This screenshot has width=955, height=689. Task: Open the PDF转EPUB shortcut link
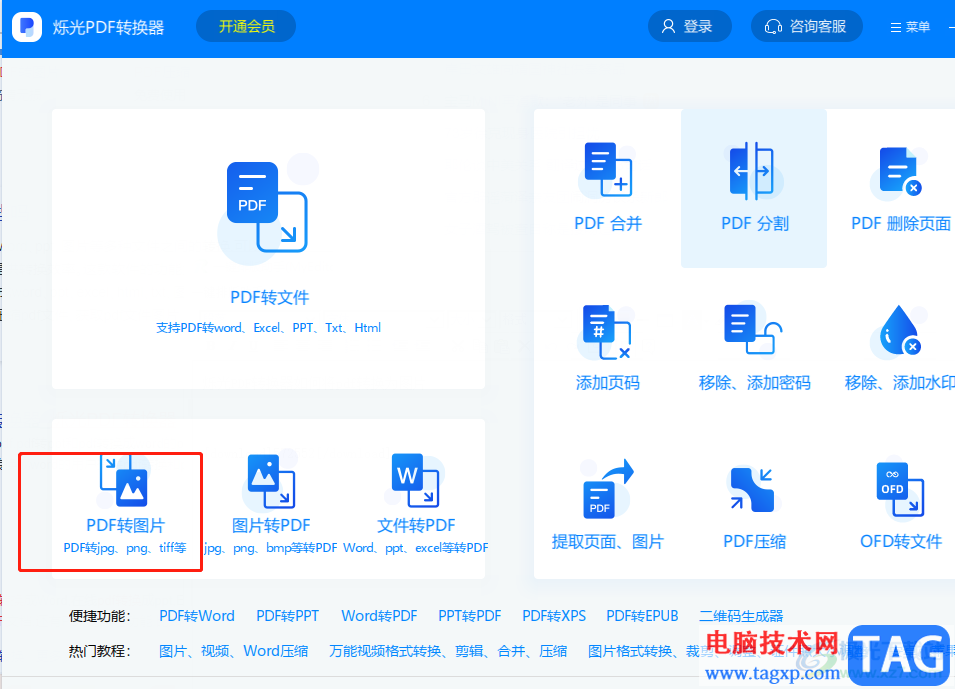642,616
